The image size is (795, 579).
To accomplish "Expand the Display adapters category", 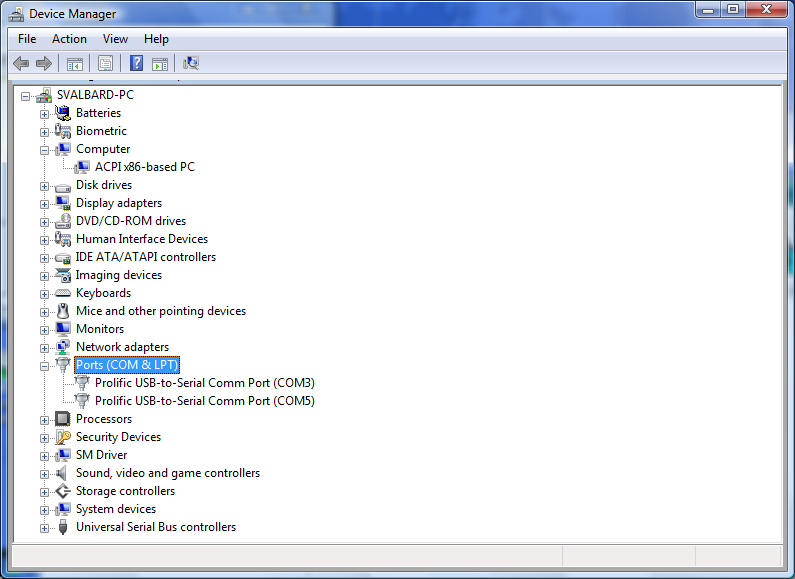I will 44,204.
